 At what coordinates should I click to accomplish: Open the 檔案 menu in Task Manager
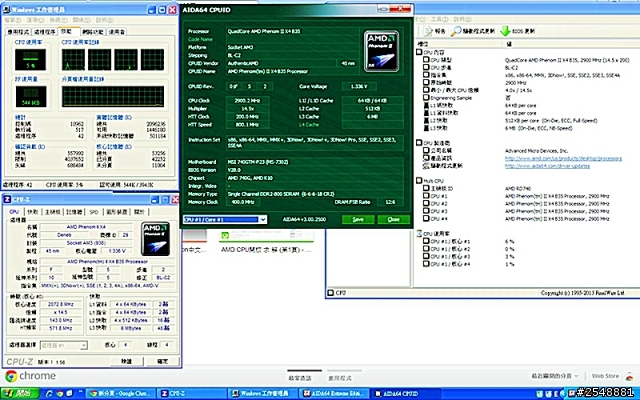click(x=12, y=20)
